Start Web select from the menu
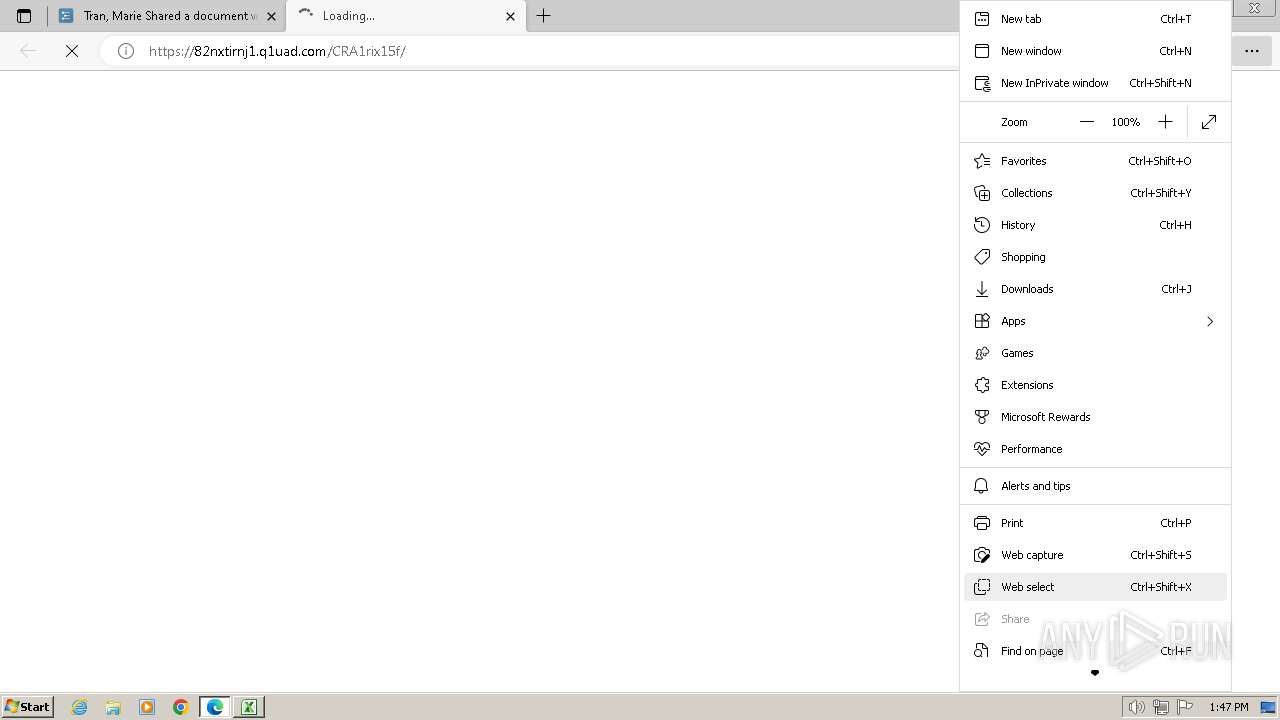This screenshot has height=720, width=1280. 1095,587
